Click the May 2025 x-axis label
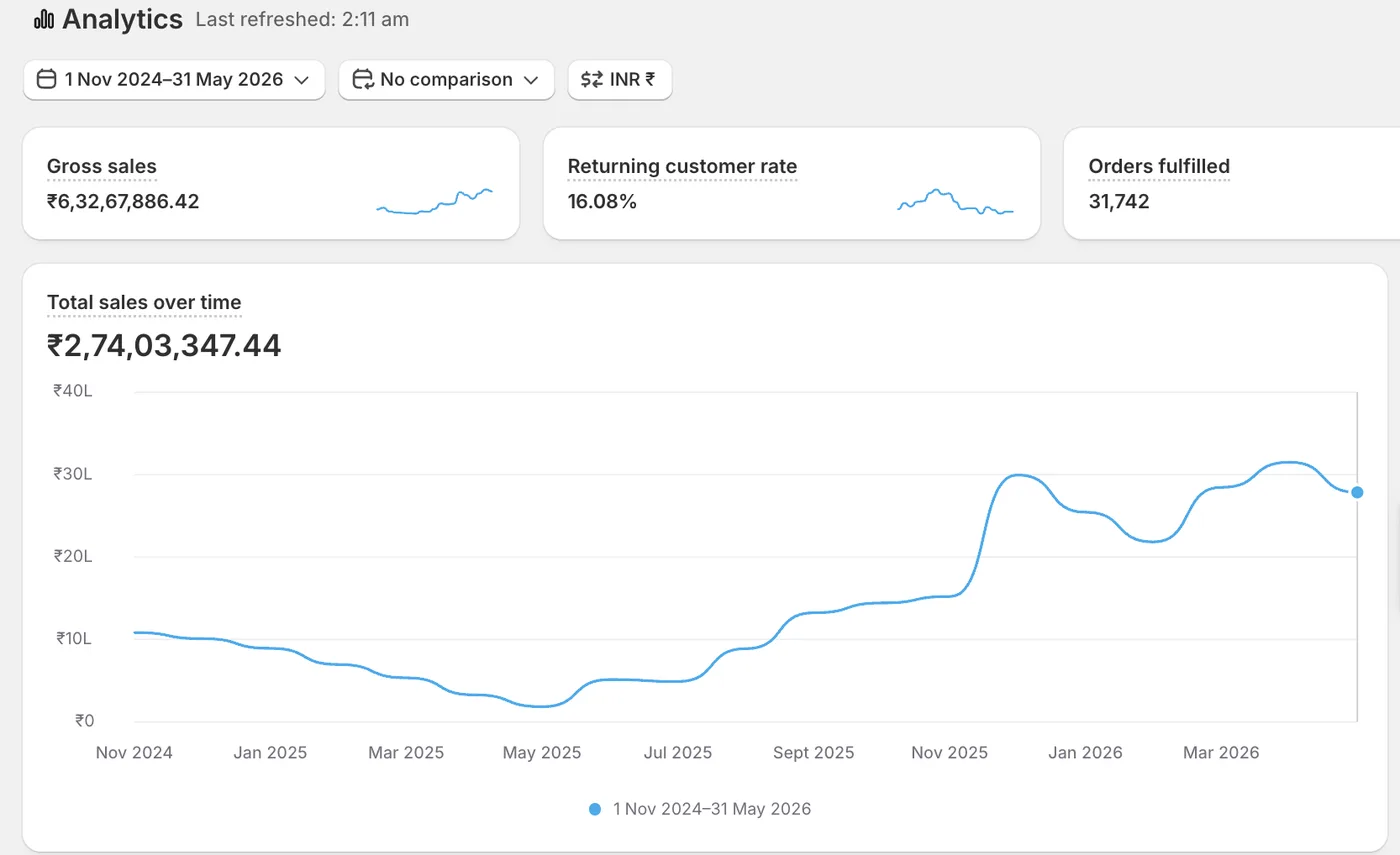 pos(542,753)
